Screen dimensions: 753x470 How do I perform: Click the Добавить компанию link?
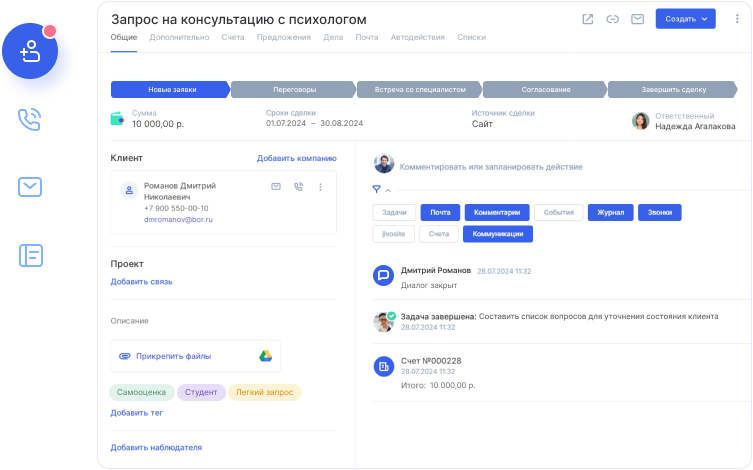[x=296, y=158]
